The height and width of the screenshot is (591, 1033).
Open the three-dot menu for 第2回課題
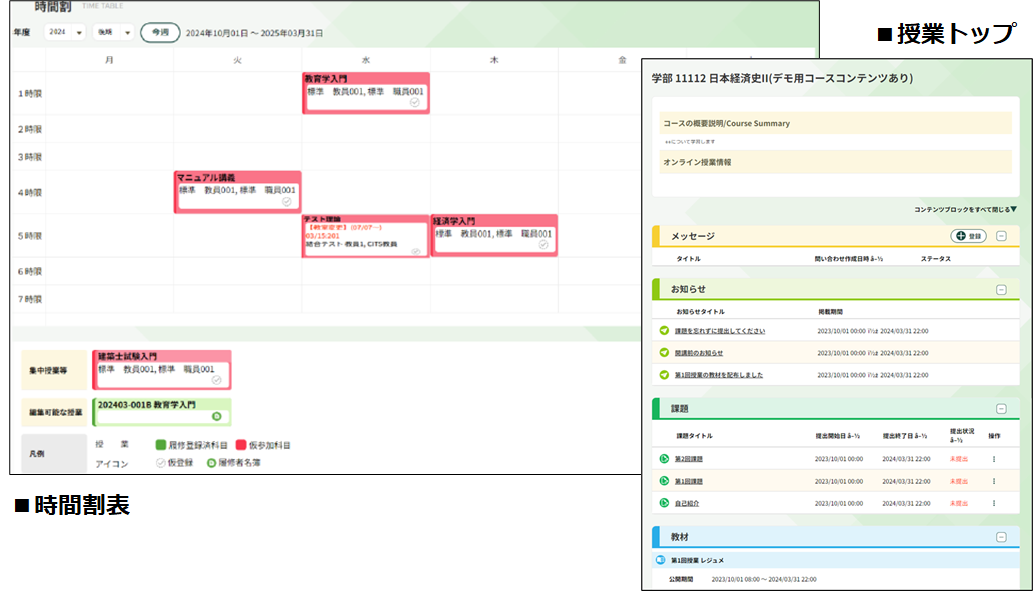coord(994,459)
